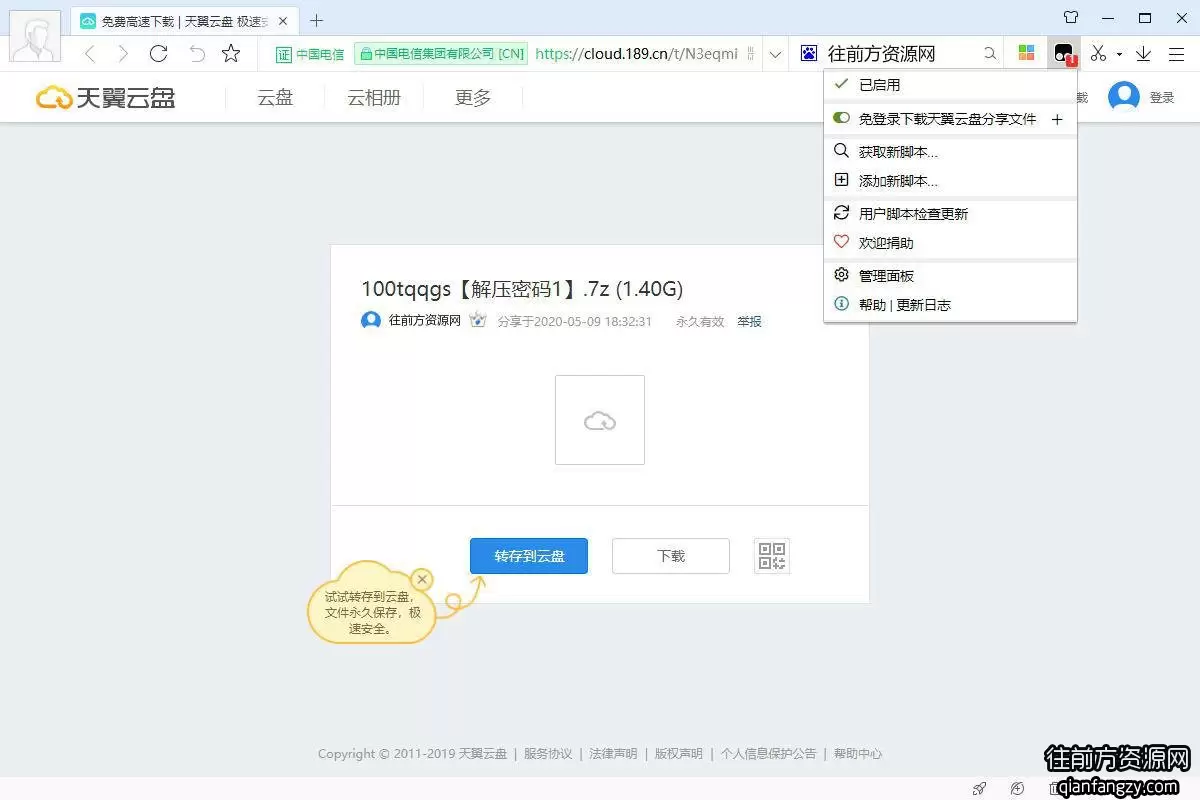Go forward to the next page
The width and height of the screenshot is (1200, 800).
coord(123,54)
